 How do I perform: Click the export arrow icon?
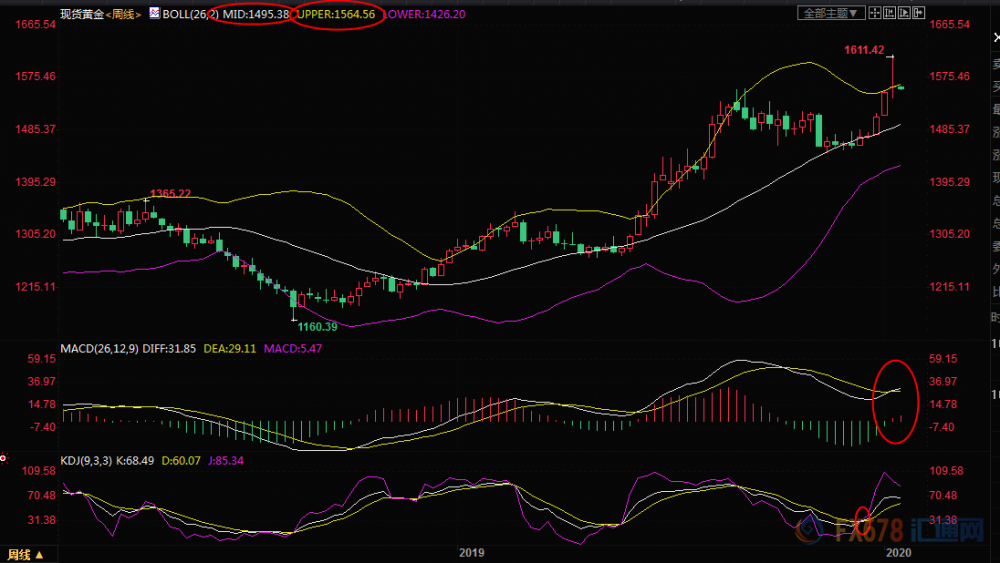[918, 13]
